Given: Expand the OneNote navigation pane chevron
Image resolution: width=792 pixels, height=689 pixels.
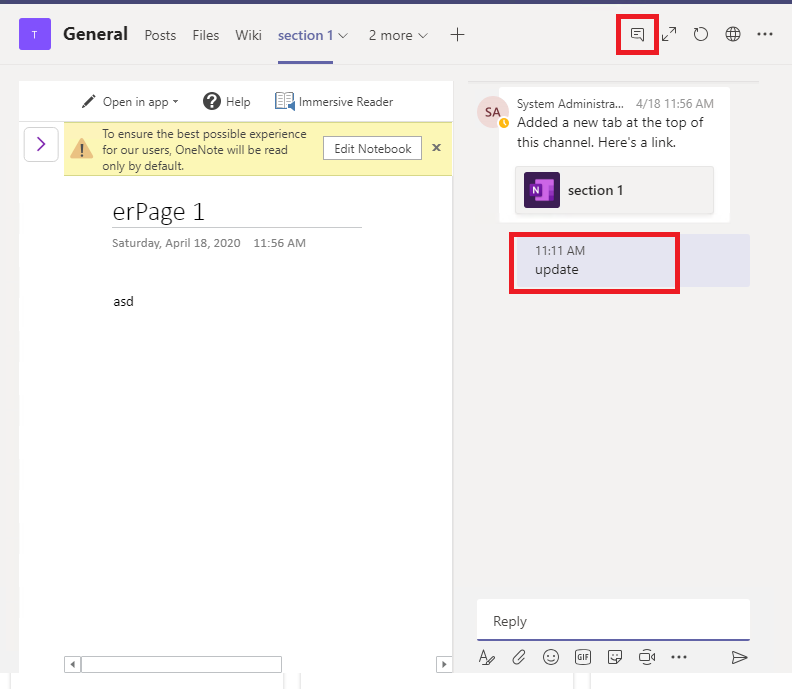Looking at the screenshot, I should point(41,144).
